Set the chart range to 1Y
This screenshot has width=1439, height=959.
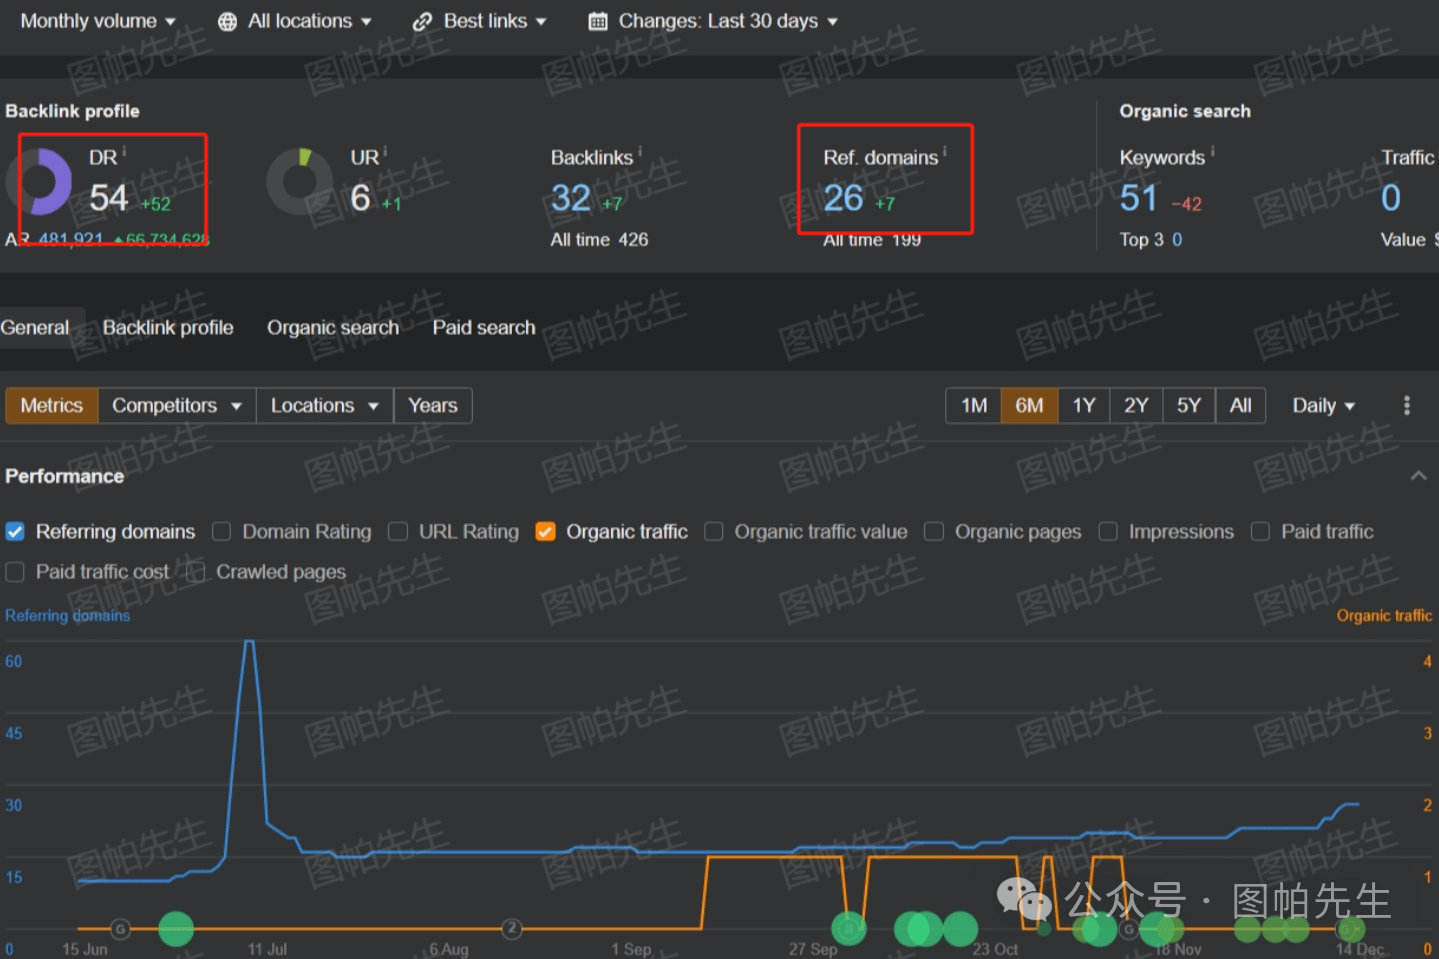tap(1083, 405)
